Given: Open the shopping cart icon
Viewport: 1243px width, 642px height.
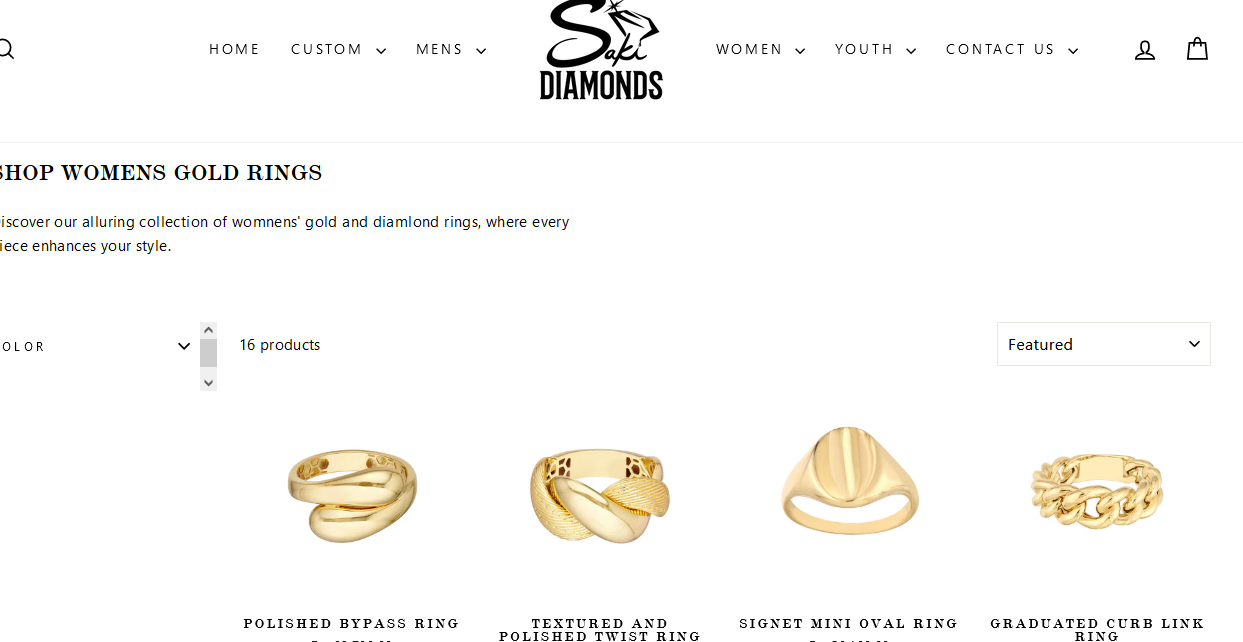Looking at the screenshot, I should tap(1197, 49).
